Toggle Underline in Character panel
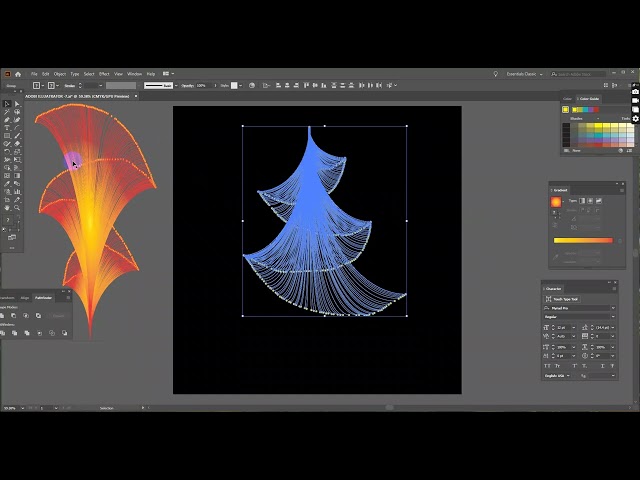The width and height of the screenshot is (640, 480). (602, 366)
